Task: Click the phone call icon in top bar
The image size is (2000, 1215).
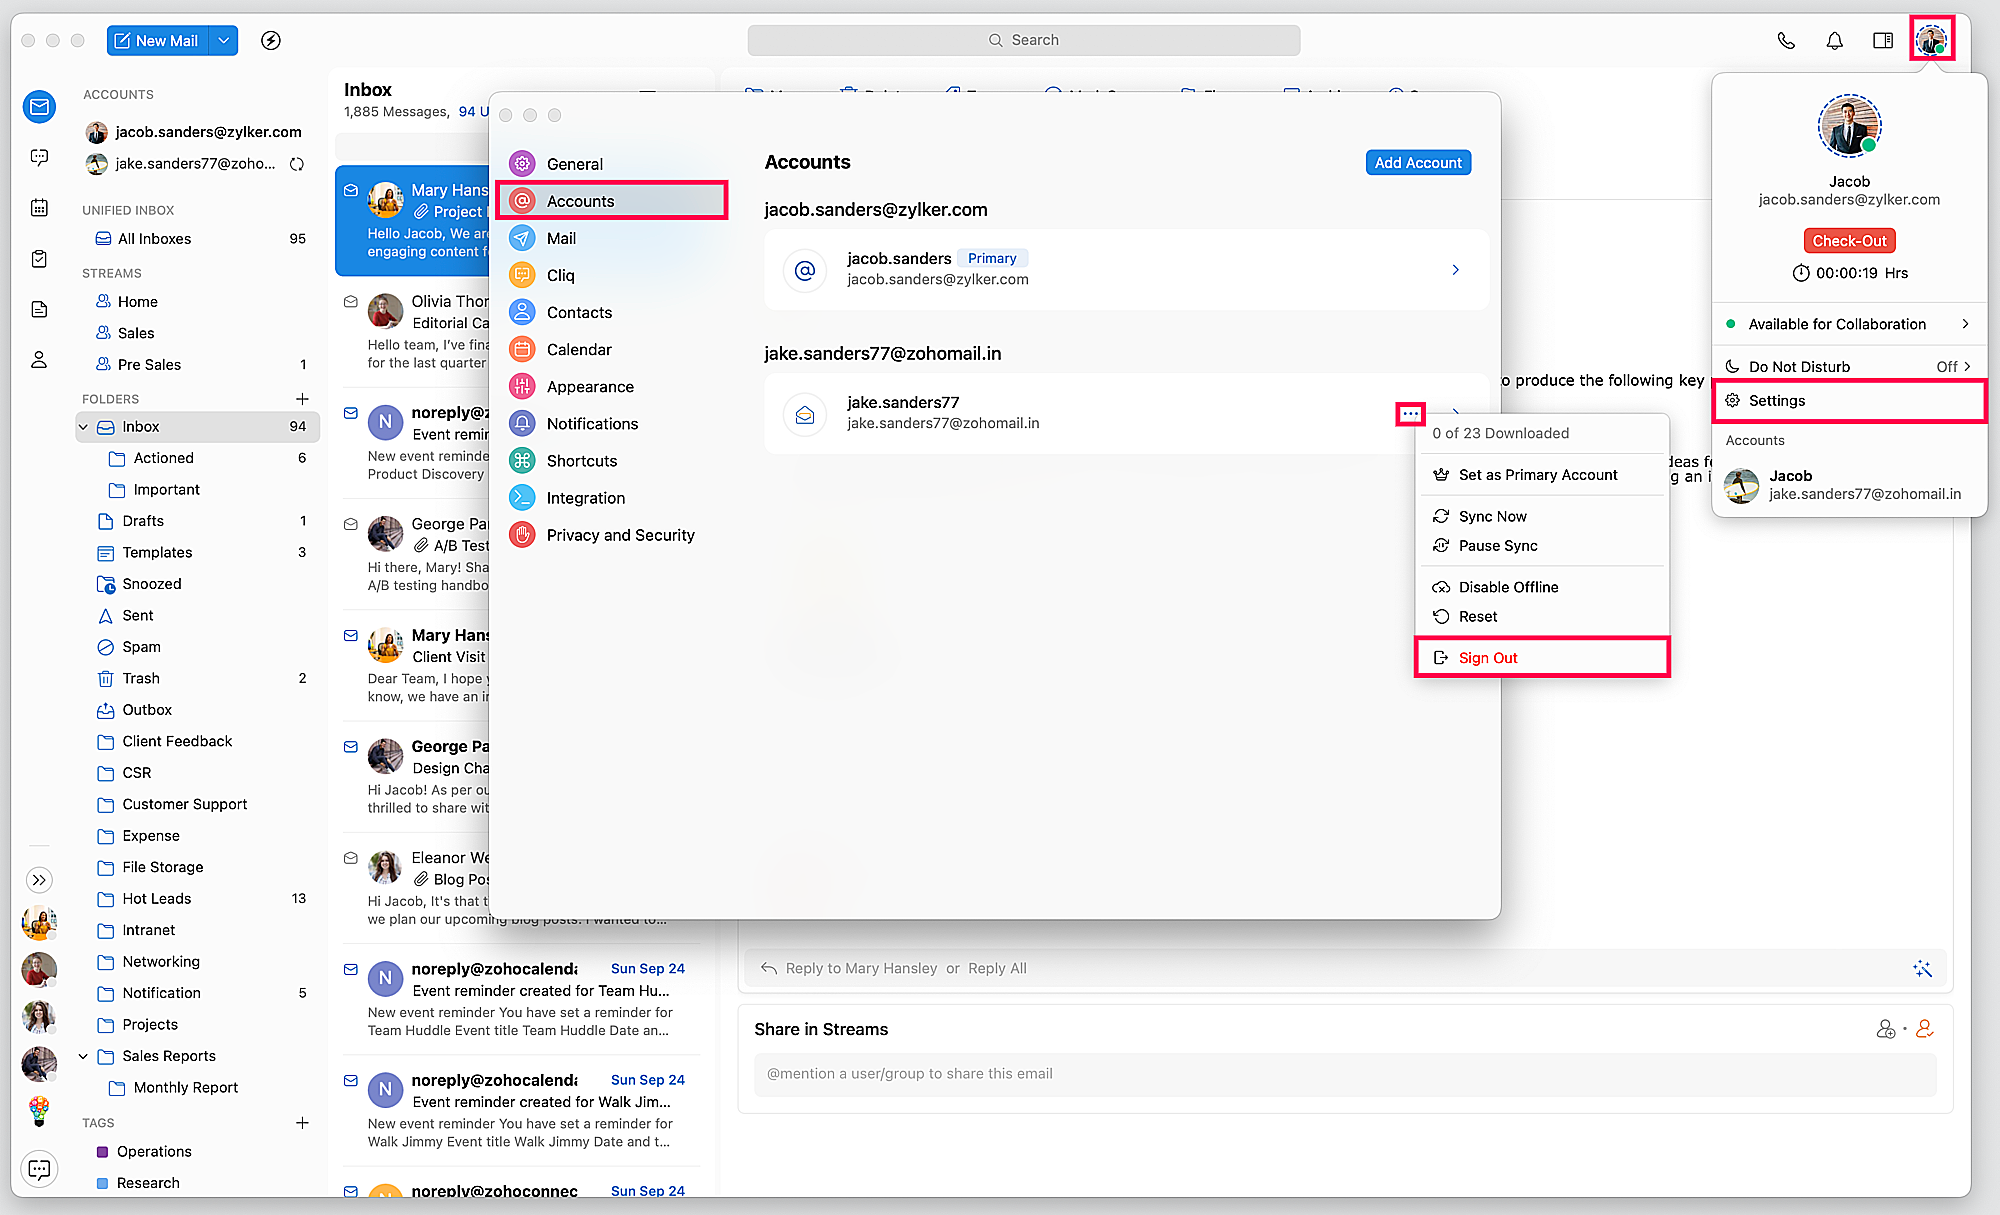Action: pos(1786,41)
